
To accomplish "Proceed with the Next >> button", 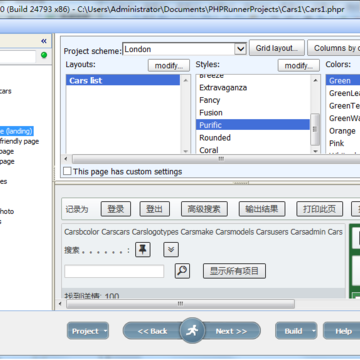I will tap(231, 331).
